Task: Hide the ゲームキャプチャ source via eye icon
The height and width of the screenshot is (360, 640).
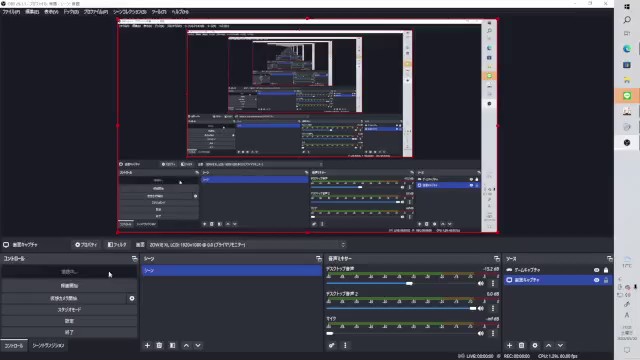Action: pos(596,270)
